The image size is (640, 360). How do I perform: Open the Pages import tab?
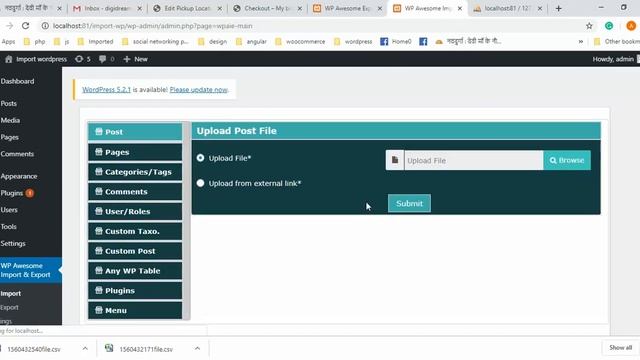[x=135, y=152]
